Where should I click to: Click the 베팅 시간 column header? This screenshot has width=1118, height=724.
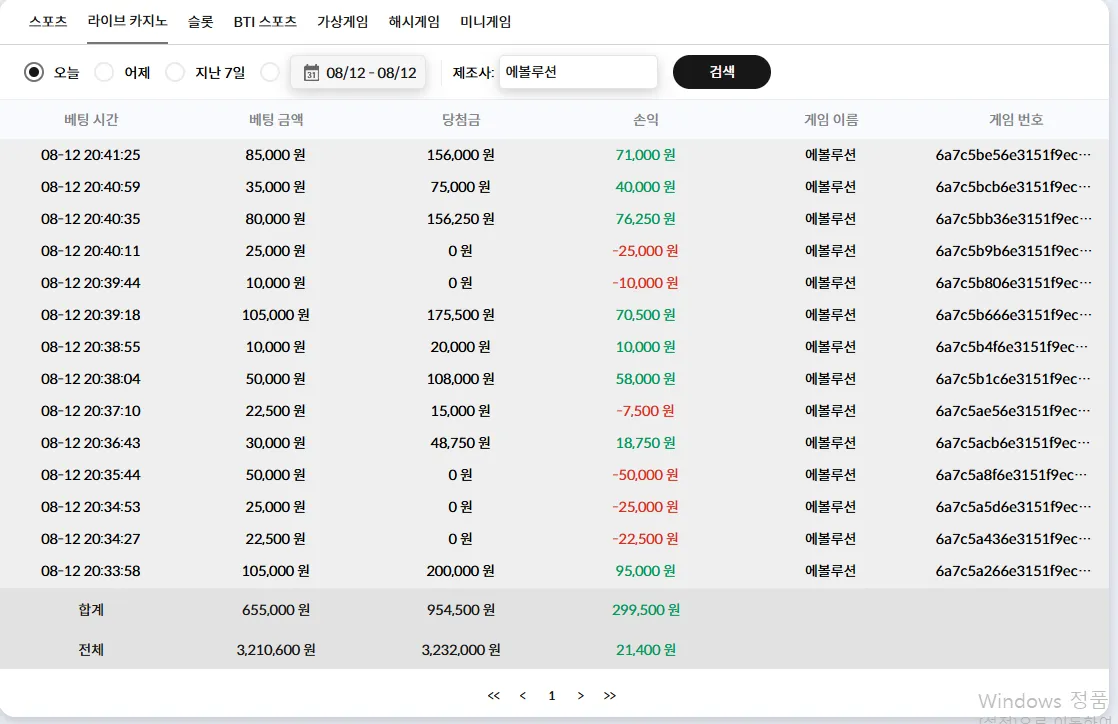pos(91,119)
